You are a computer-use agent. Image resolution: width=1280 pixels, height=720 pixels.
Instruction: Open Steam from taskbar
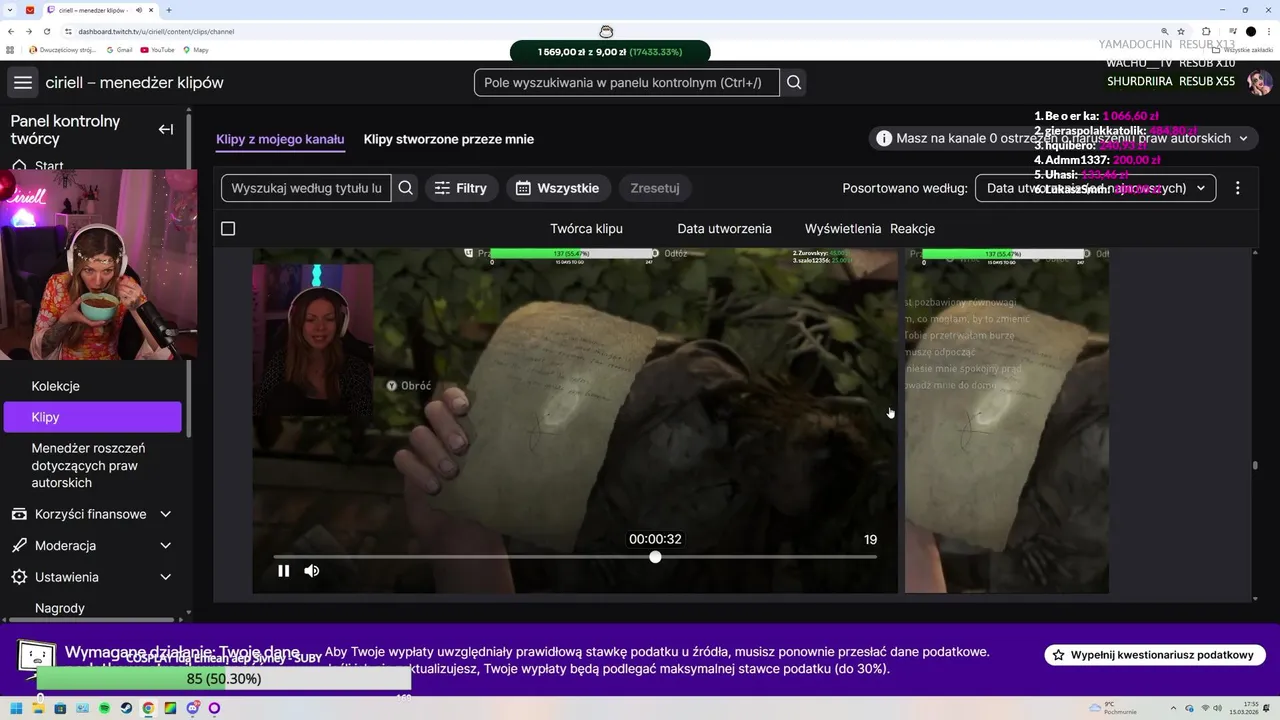tap(126, 708)
